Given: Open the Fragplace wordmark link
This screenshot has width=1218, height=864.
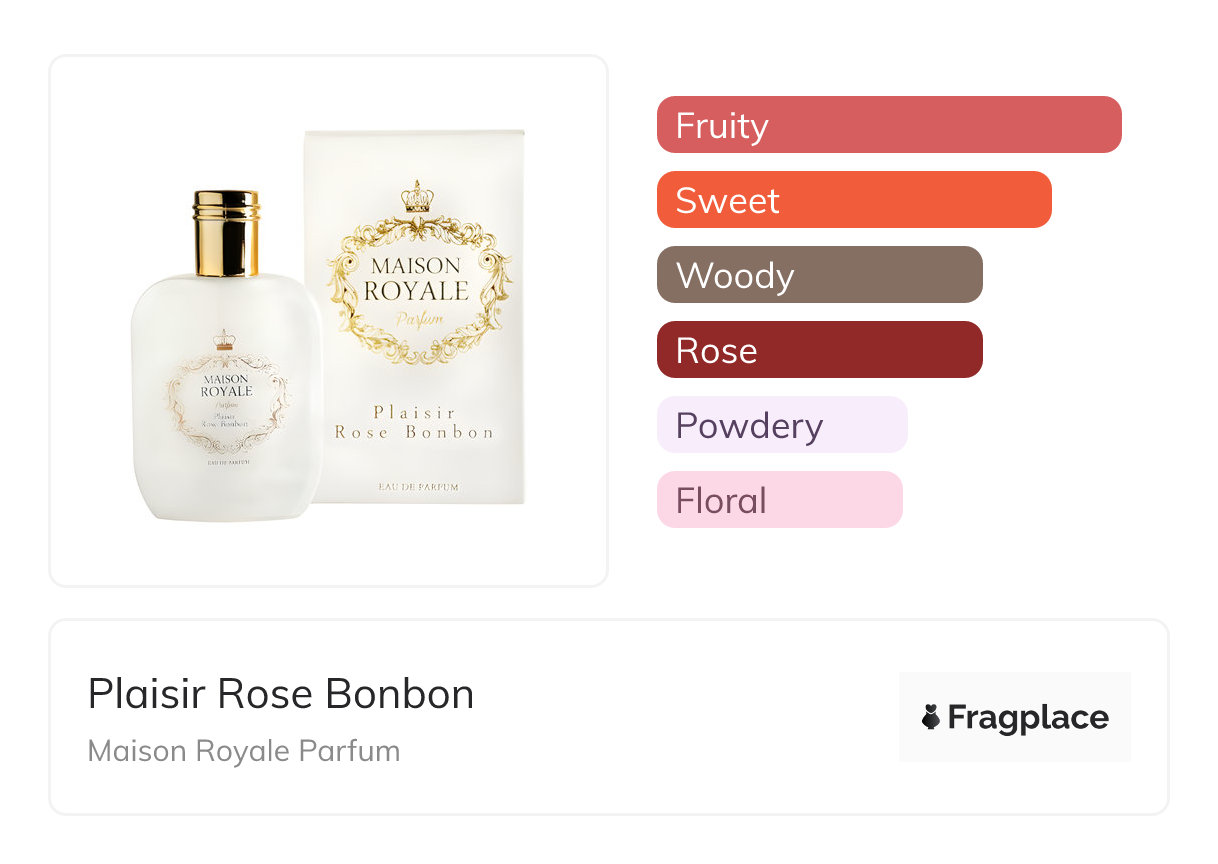Looking at the screenshot, I should 1027,717.
